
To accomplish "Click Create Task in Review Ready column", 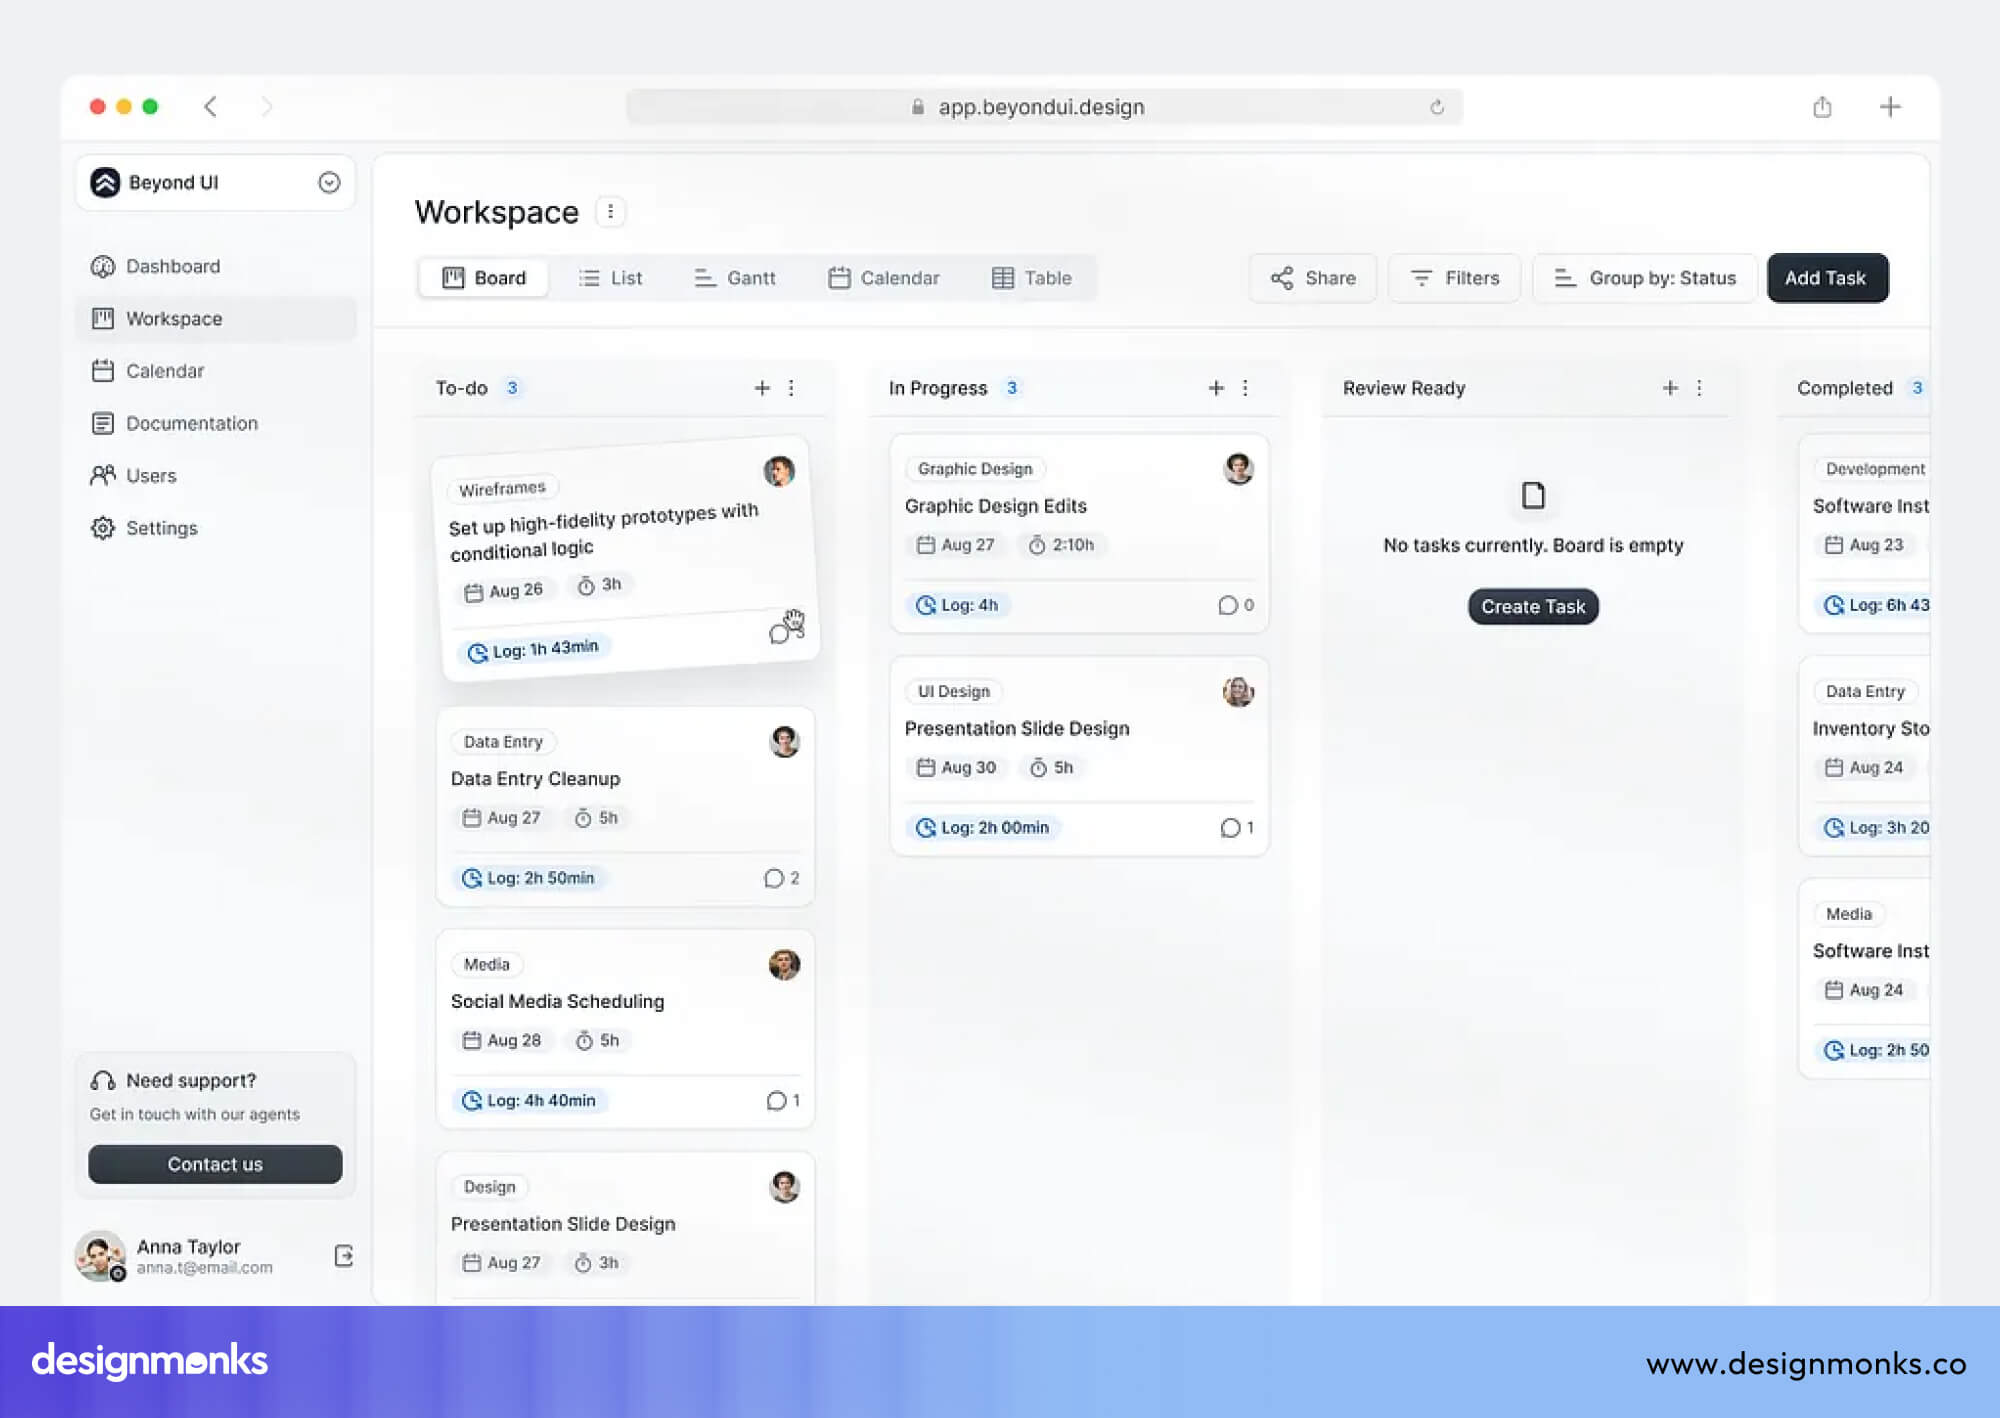I will point(1533,606).
